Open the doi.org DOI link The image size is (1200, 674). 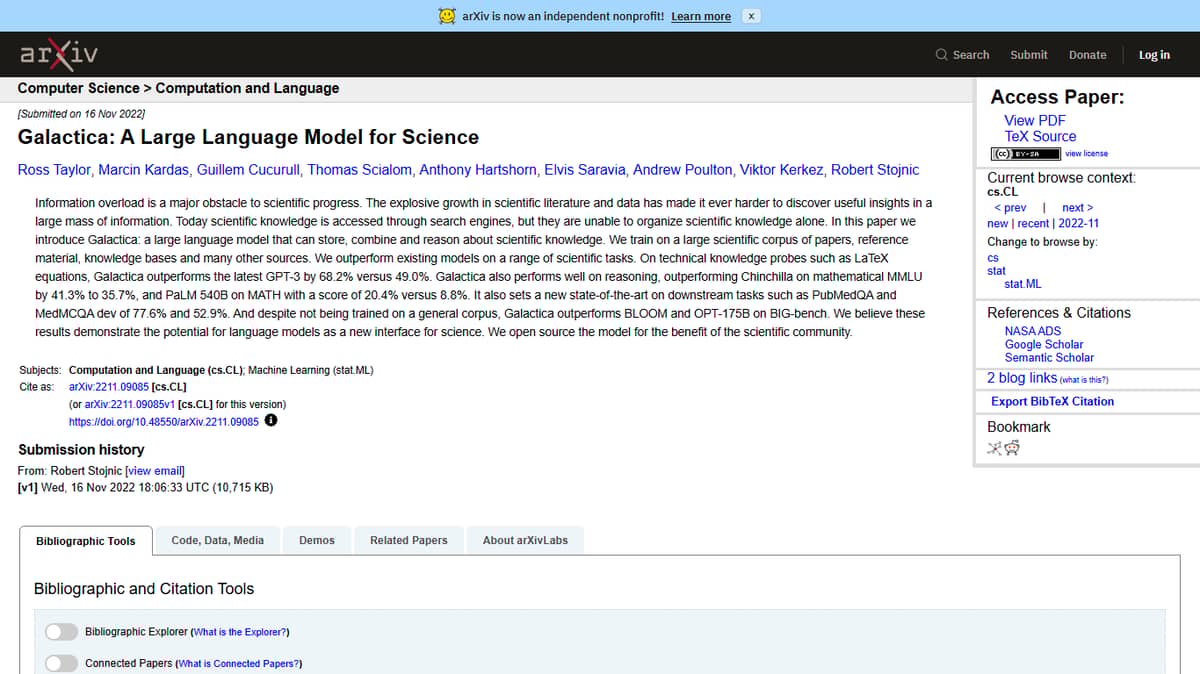click(x=164, y=422)
